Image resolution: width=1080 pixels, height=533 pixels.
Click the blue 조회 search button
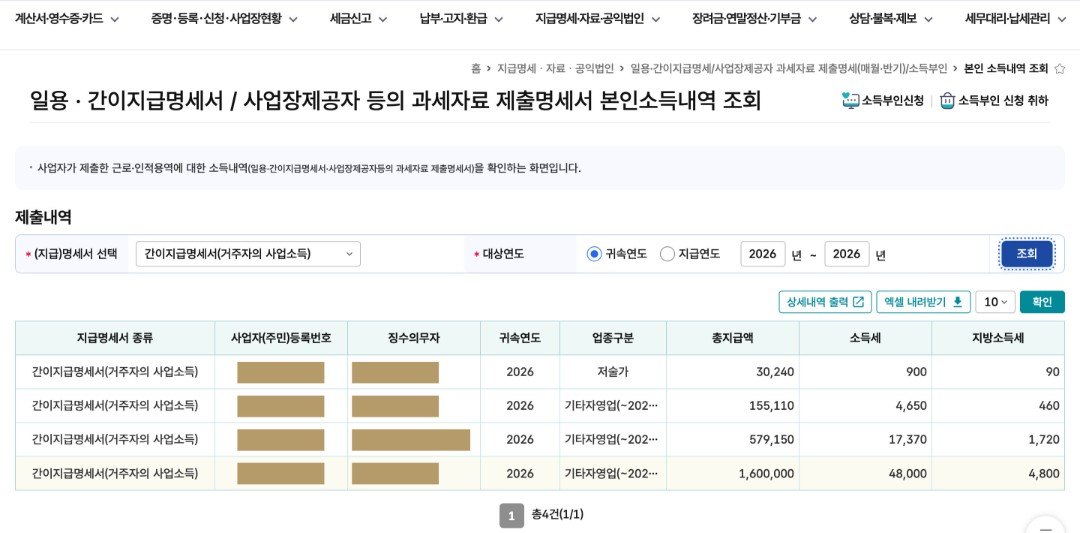coord(1026,254)
